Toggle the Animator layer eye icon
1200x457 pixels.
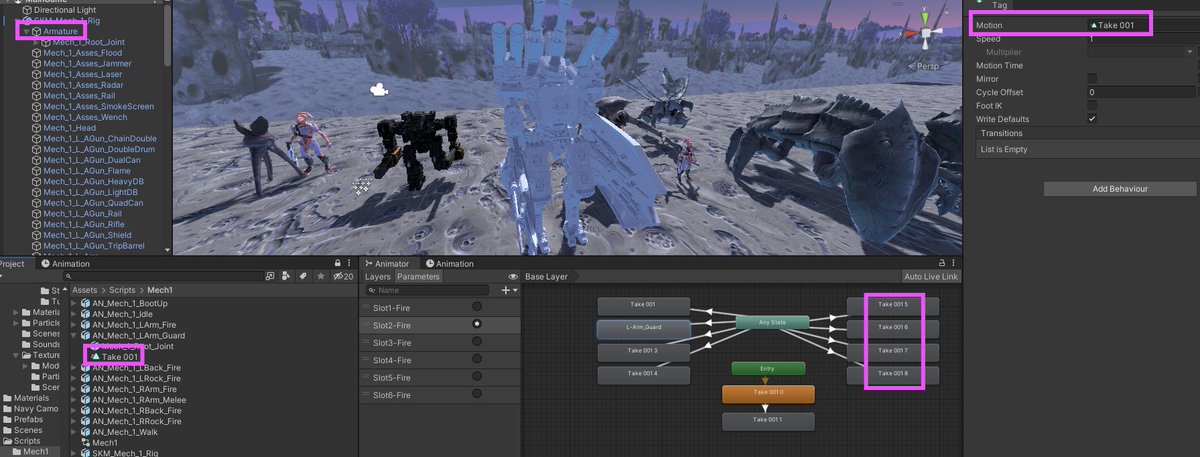click(513, 277)
